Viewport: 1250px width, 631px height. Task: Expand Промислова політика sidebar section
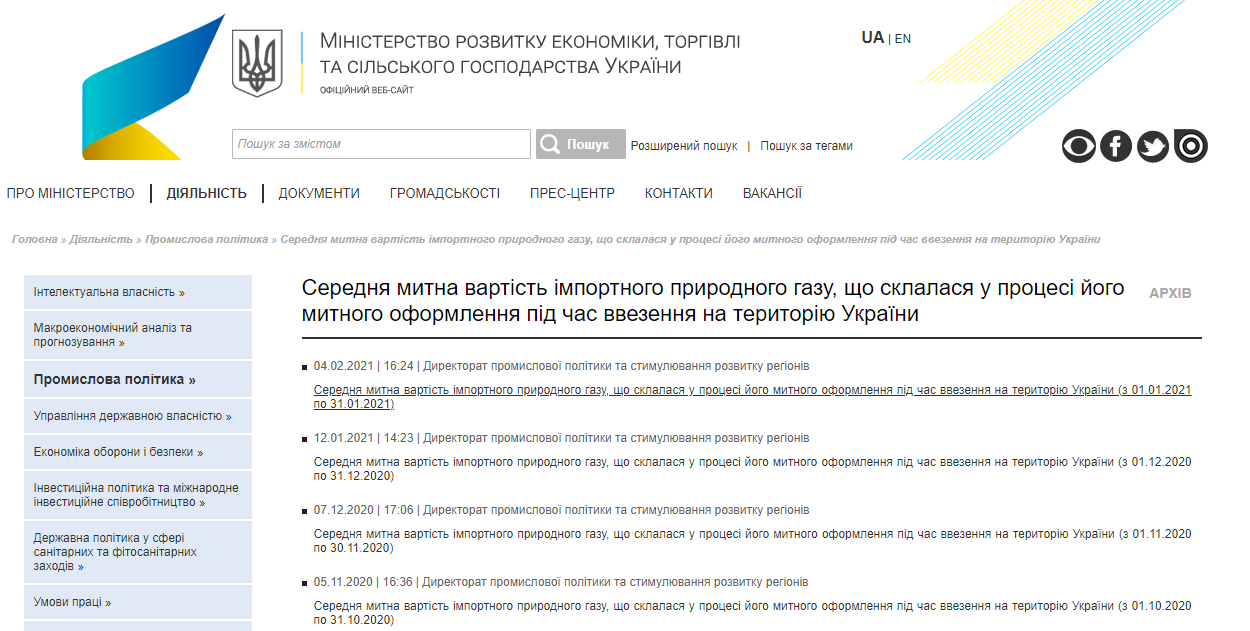tap(114, 380)
